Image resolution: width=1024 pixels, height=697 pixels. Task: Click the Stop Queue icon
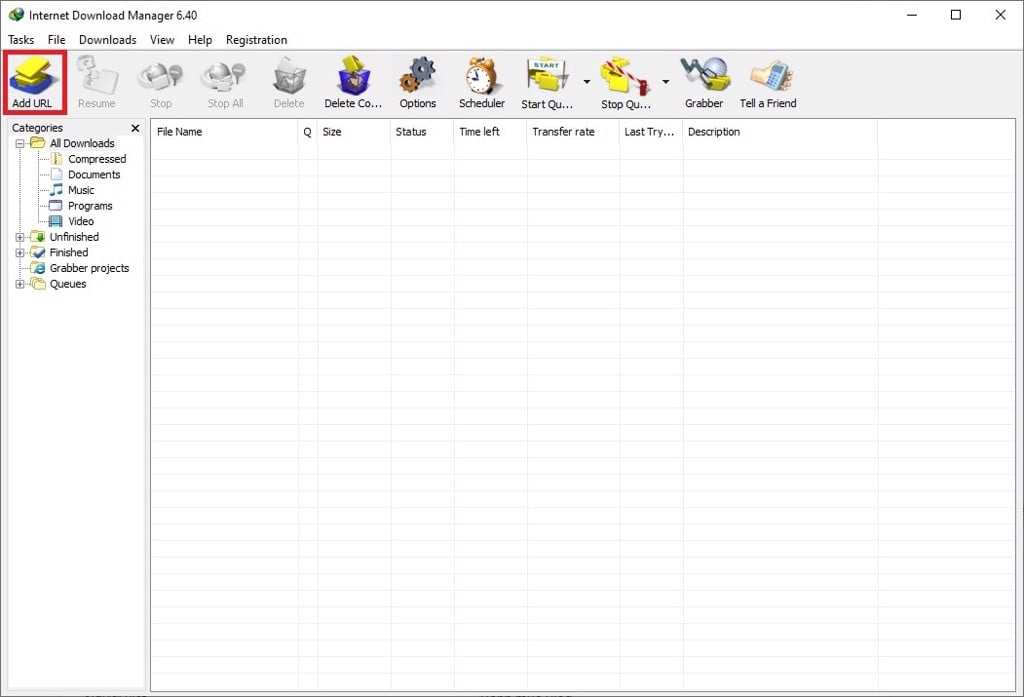tap(626, 82)
